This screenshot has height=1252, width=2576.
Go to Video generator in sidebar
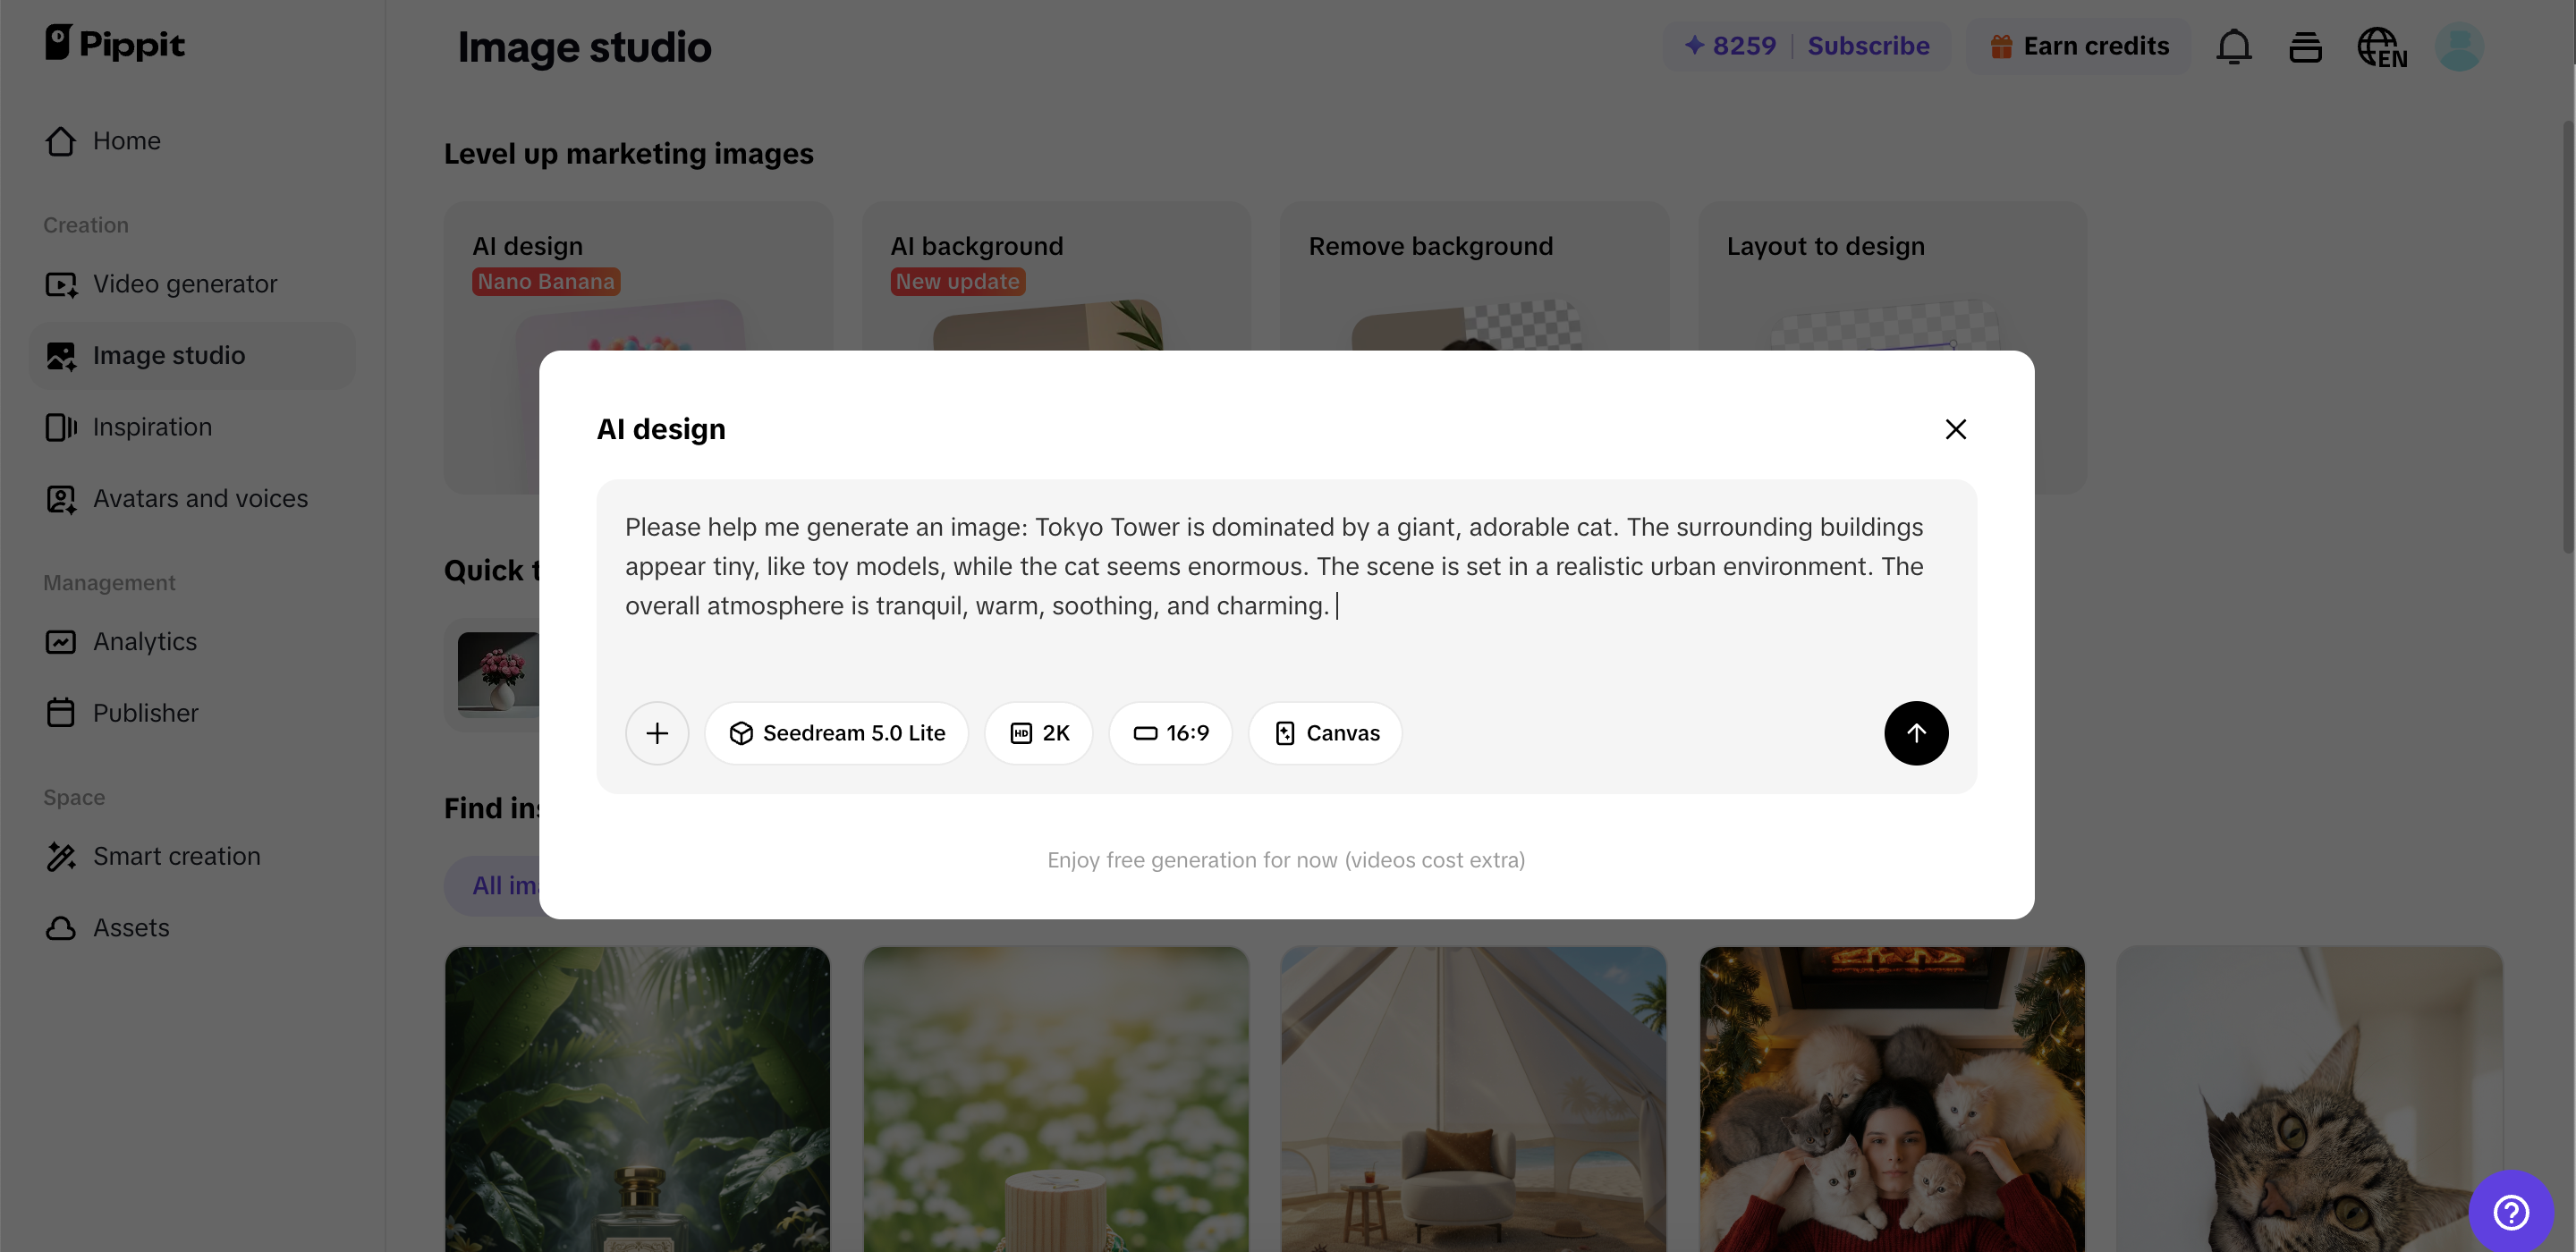click(x=185, y=284)
